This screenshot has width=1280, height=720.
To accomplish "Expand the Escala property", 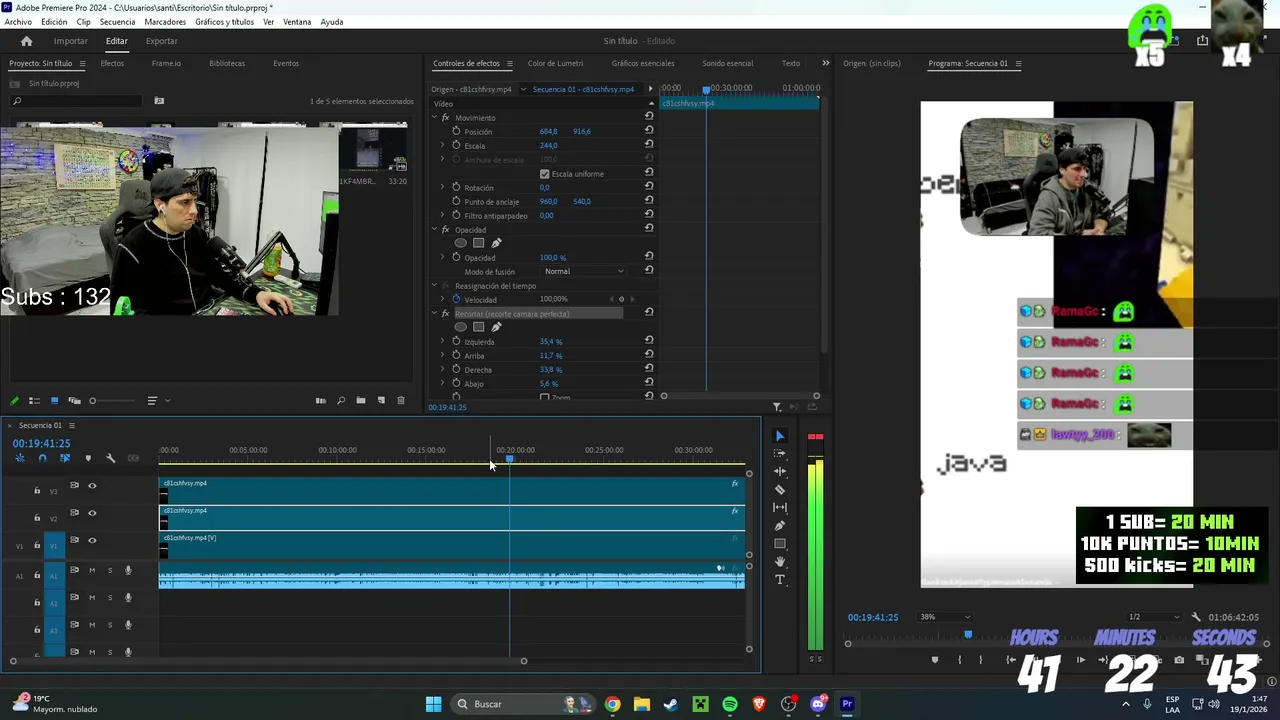I will pos(442,146).
